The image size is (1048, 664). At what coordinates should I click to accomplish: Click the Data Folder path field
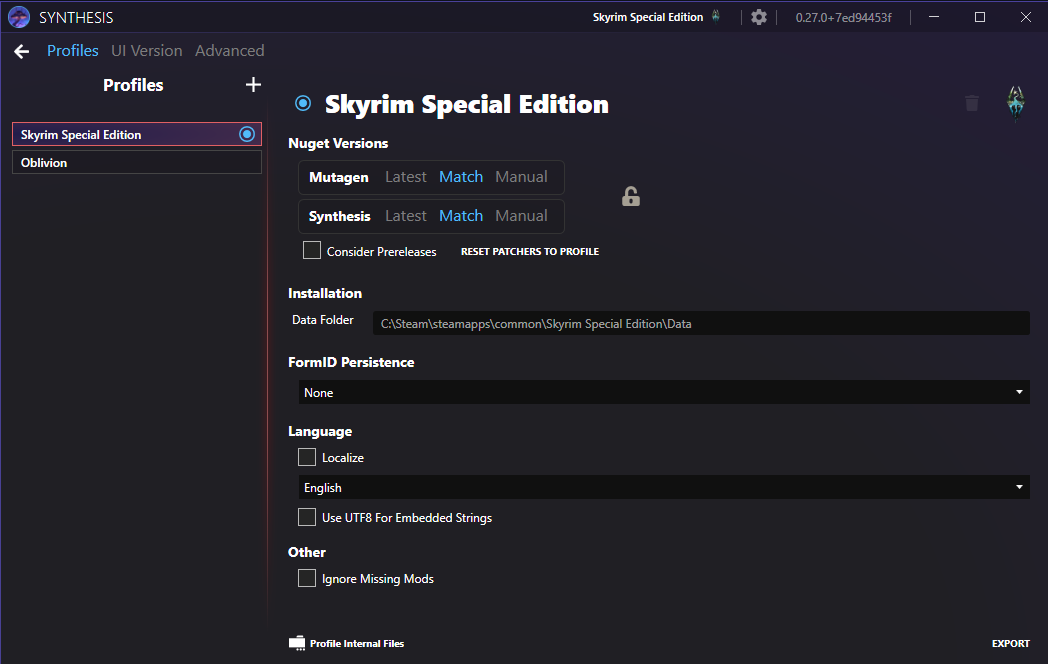[701, 324]
